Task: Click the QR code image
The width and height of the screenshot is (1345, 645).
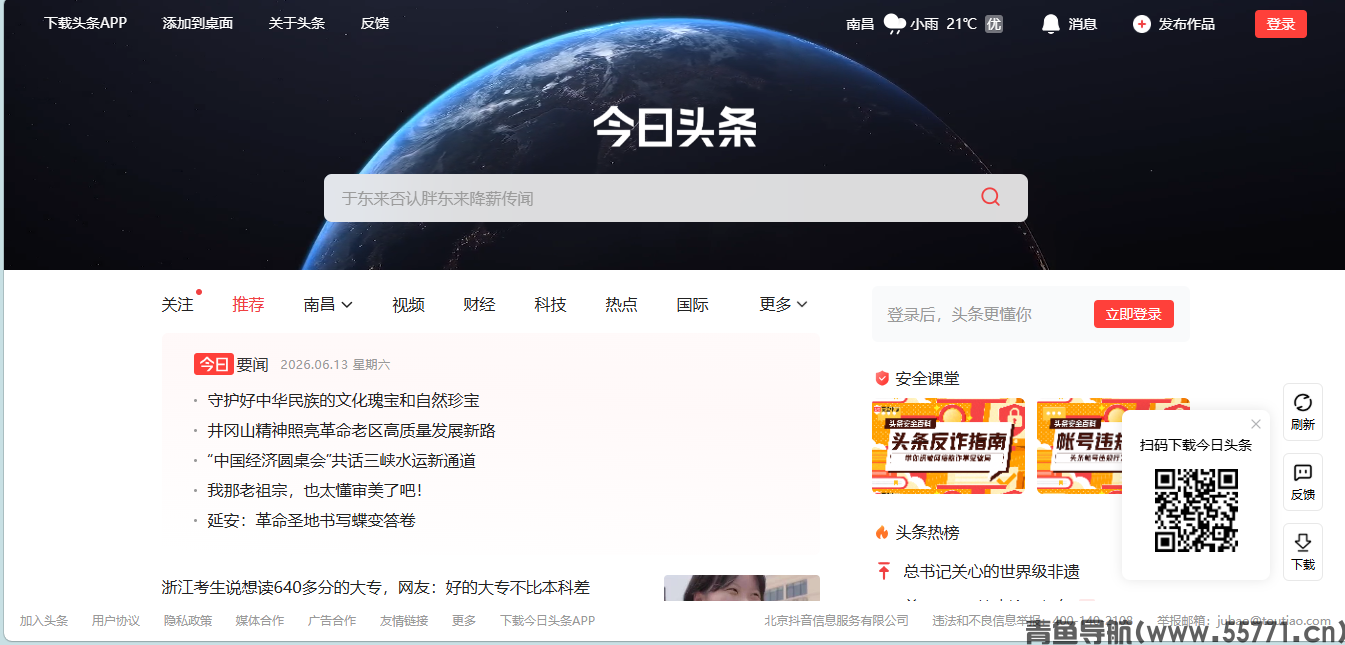Action: click(x=1196, y=510)
